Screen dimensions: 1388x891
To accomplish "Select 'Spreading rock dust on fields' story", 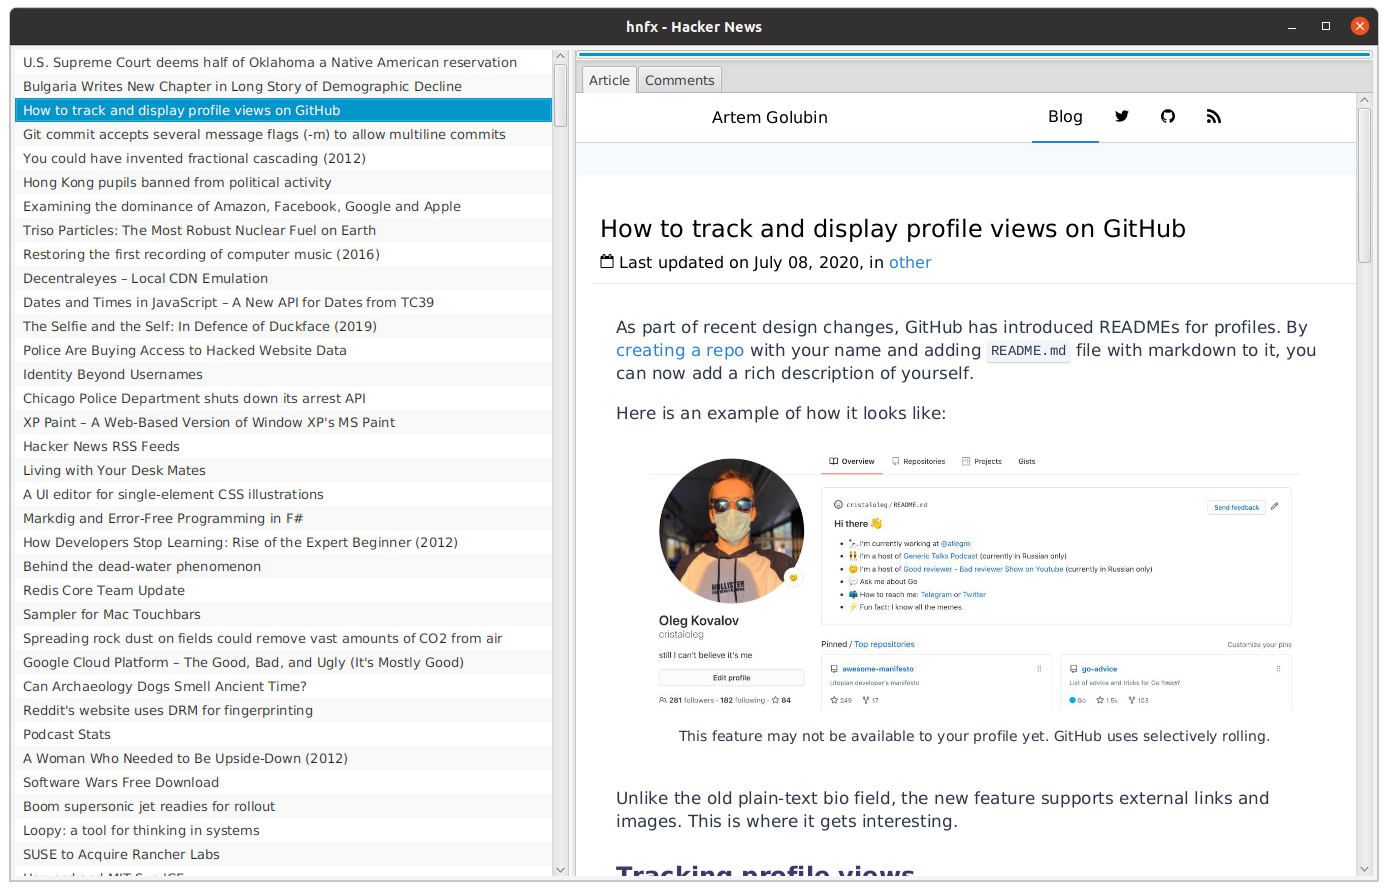I will [283, 638].
